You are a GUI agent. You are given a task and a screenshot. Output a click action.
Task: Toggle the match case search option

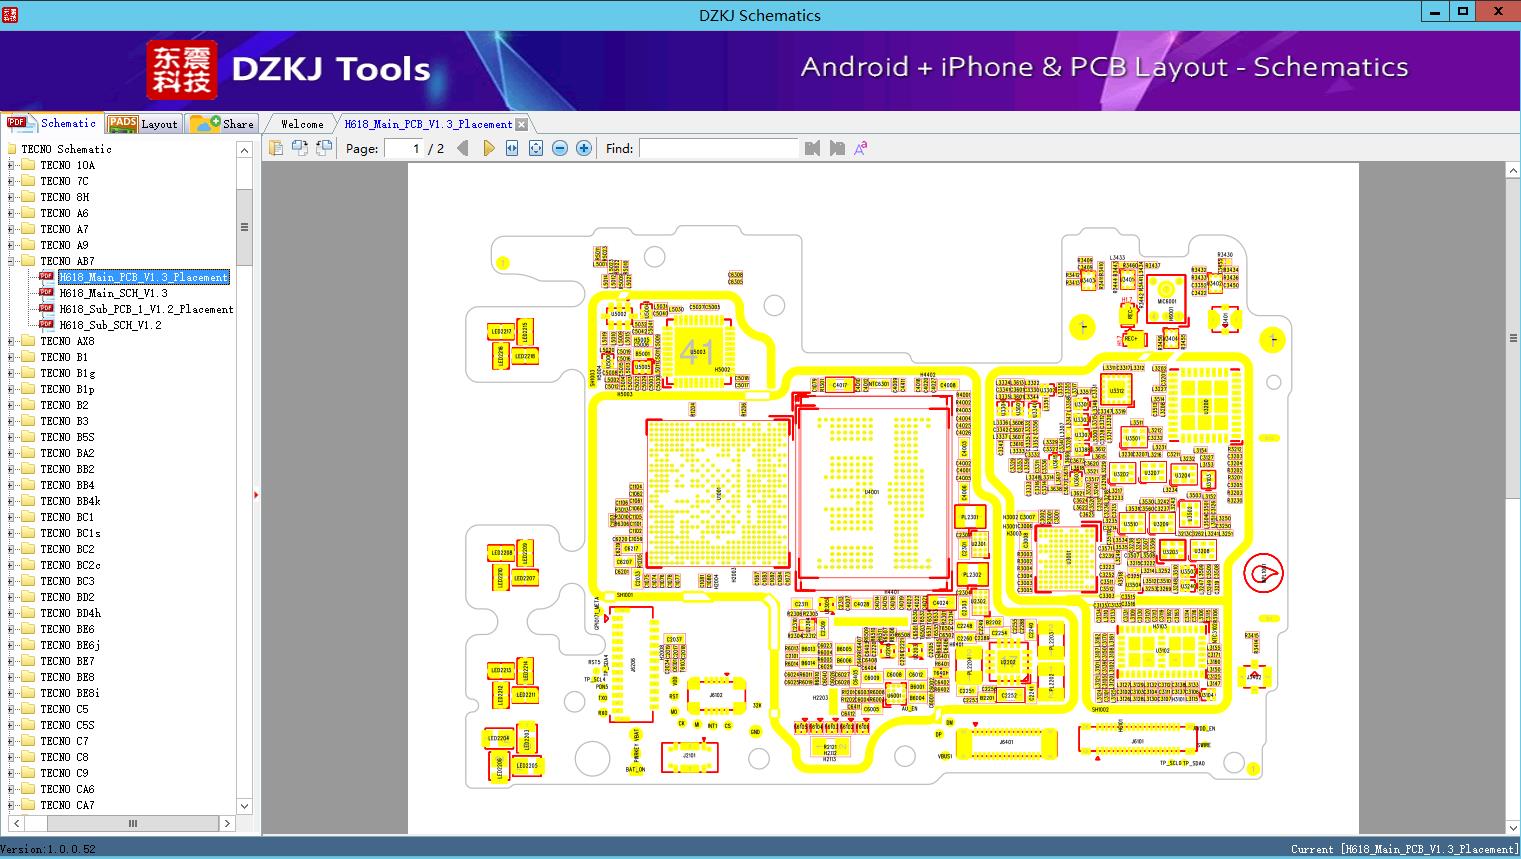(860, 148)
